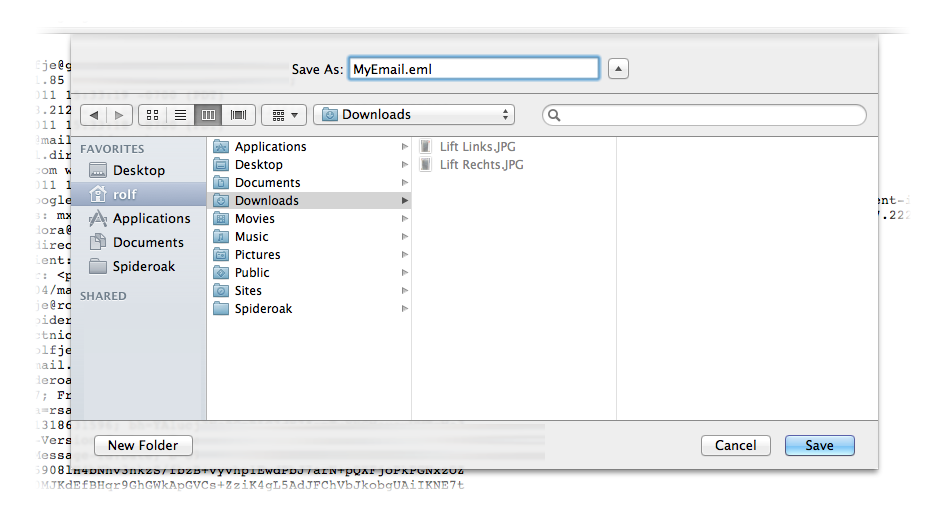The height and width of the screenshot is (523, 938).
Task: Open the Movies folder in column list
Action: (254, 219)
